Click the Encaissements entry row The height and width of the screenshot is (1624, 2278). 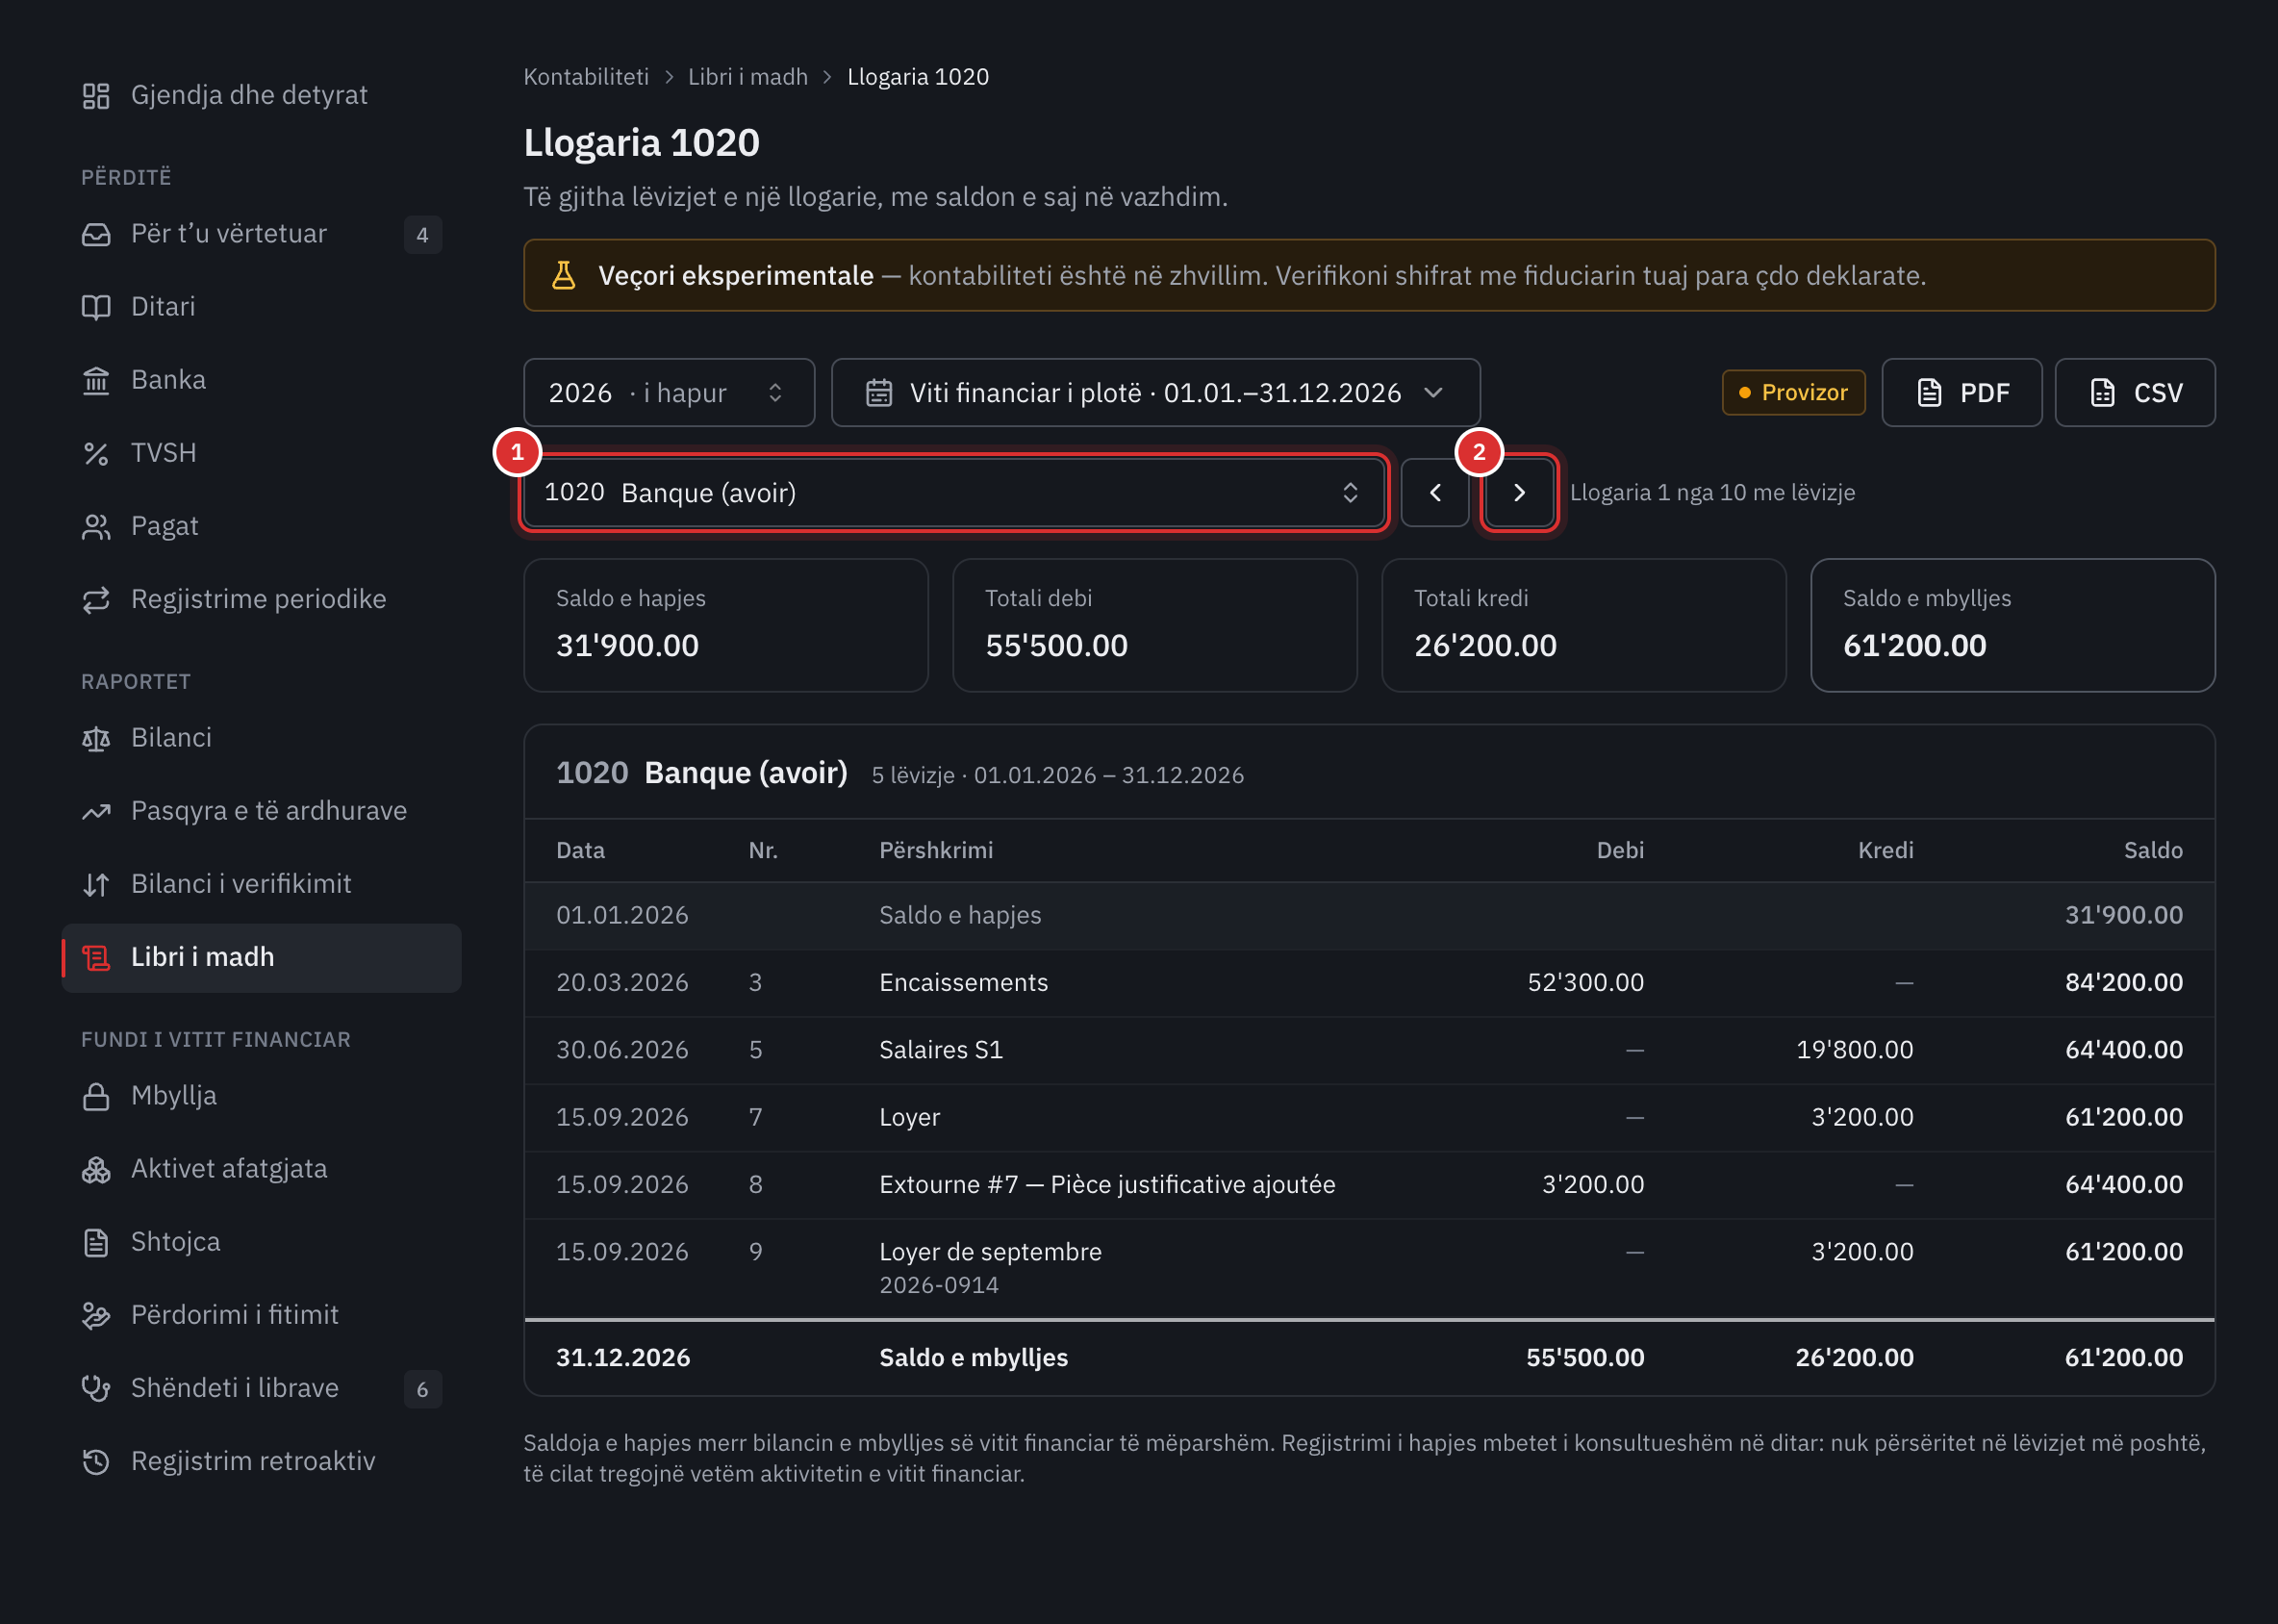tap(1369, 983)
